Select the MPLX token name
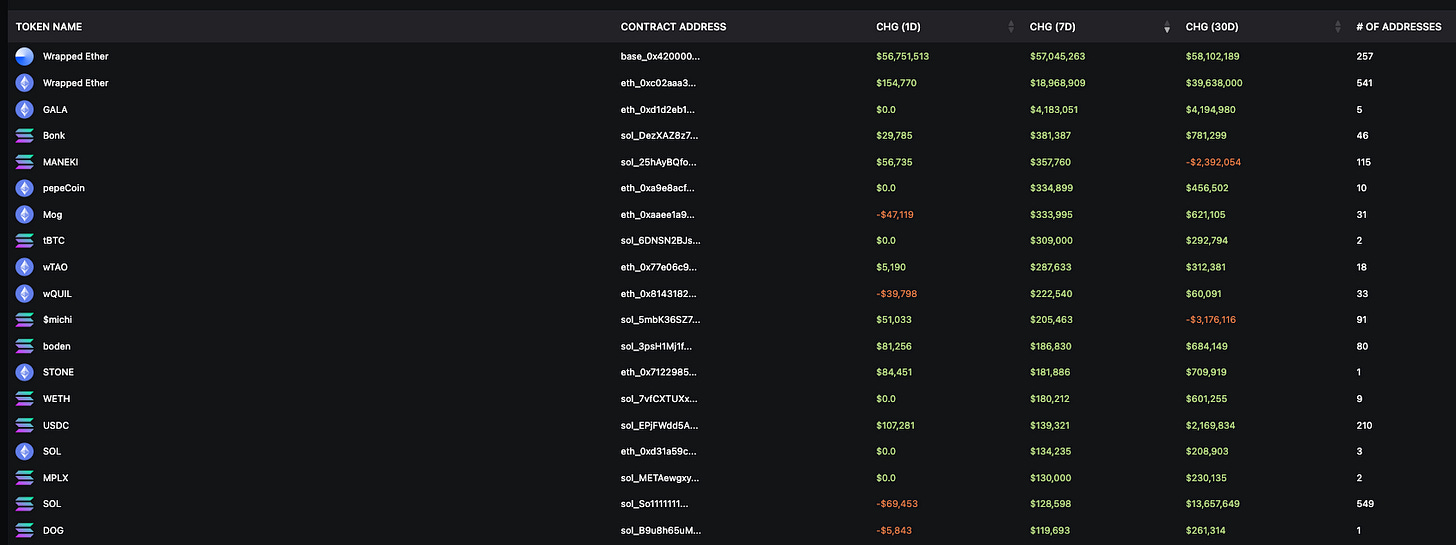This screenshot has height=545, width=1456. tap(54, 478)
